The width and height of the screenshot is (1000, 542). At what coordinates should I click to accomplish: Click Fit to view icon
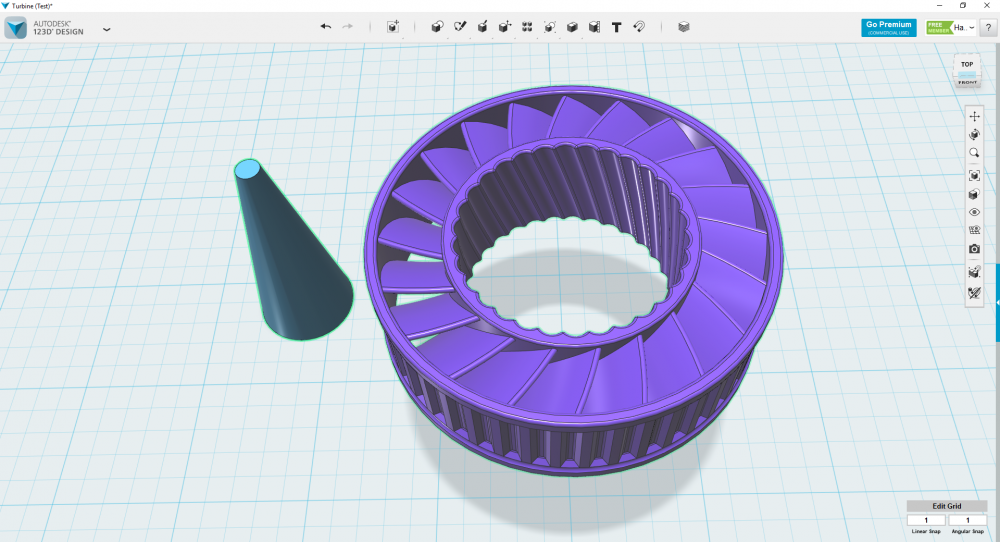coord(974,175)
